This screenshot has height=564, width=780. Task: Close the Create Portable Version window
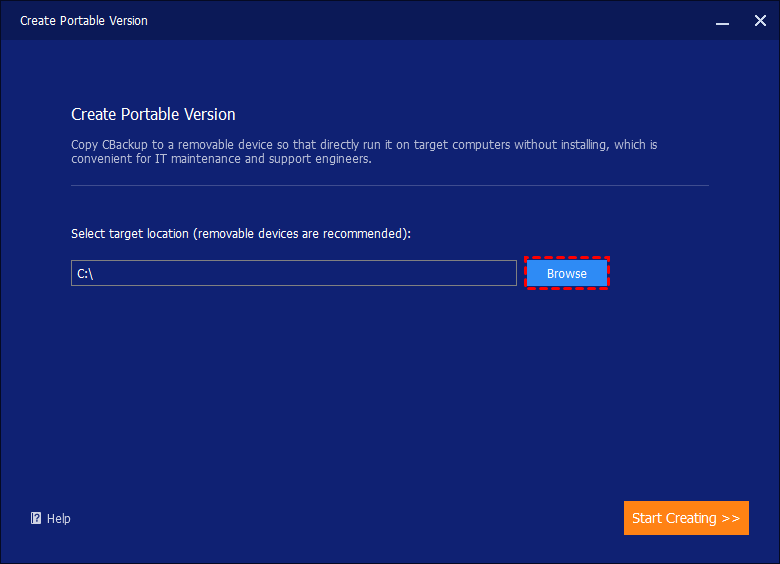759,20
